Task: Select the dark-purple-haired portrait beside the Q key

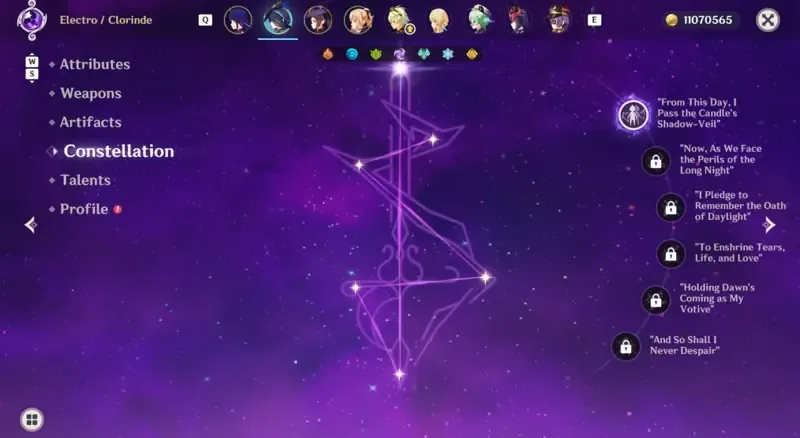Action: click(238, 20)
